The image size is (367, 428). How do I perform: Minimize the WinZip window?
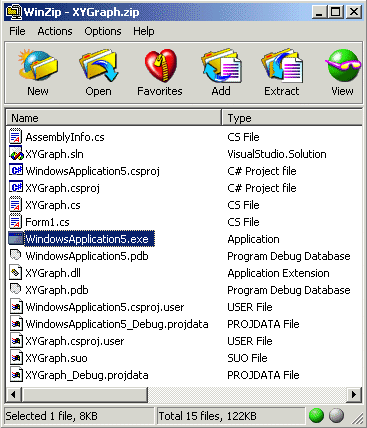point(320,12)
